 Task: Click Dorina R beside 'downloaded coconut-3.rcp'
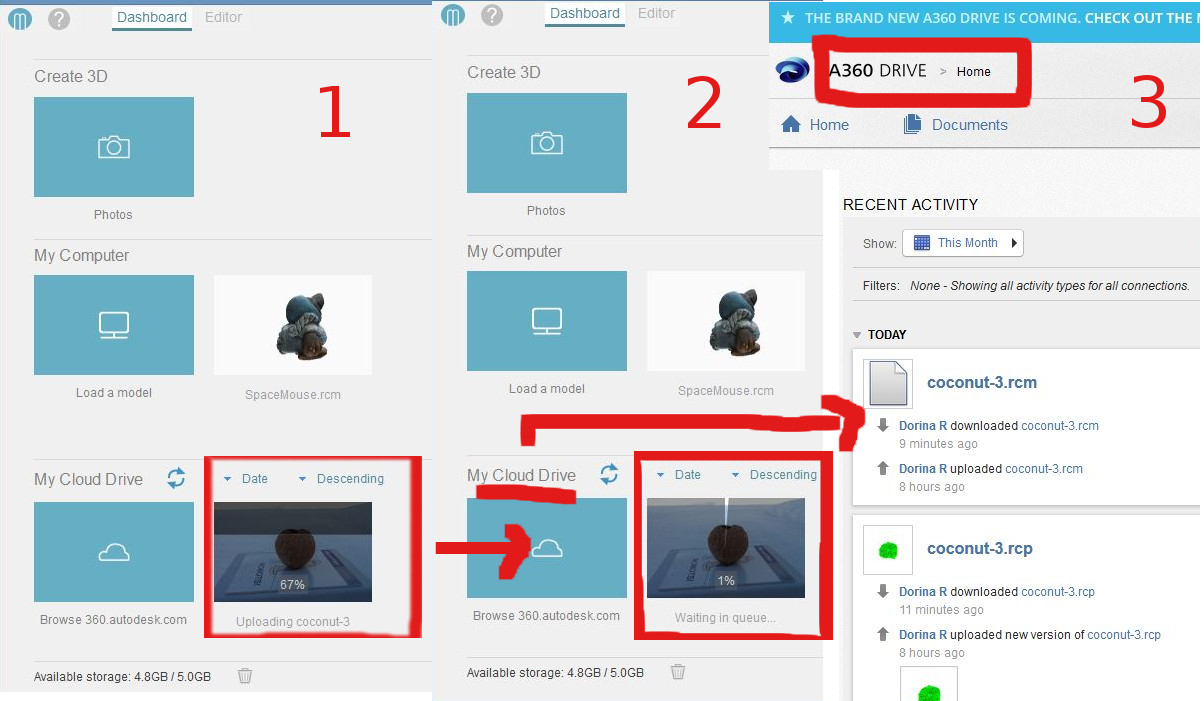click(923, 592)
